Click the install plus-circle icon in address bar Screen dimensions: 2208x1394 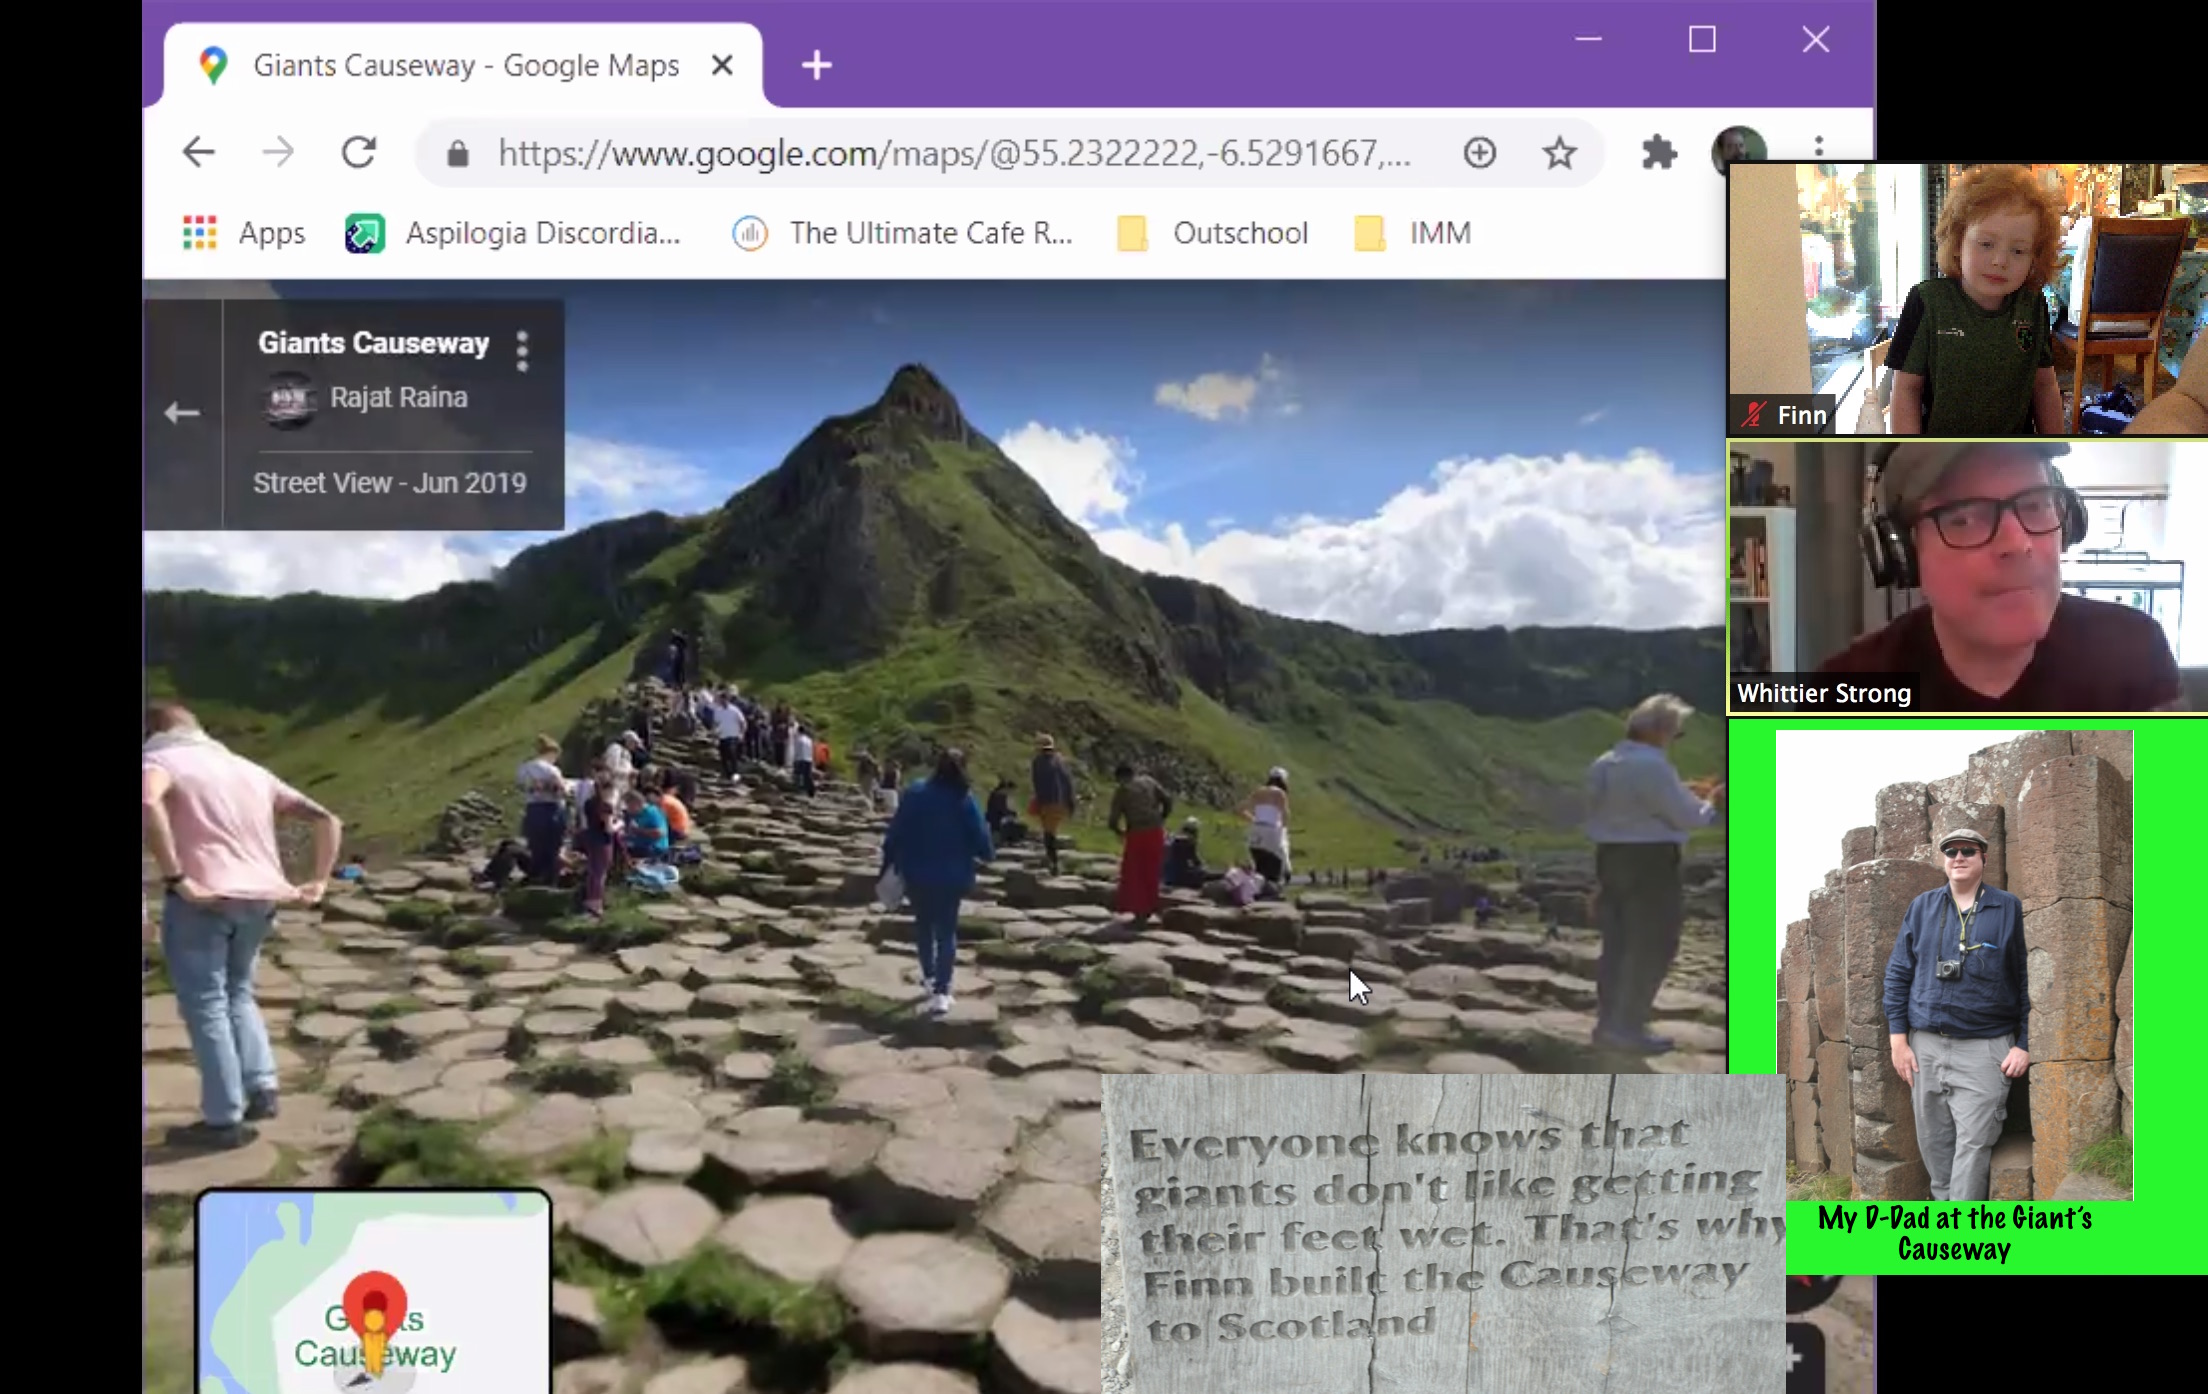[1479, 153]
